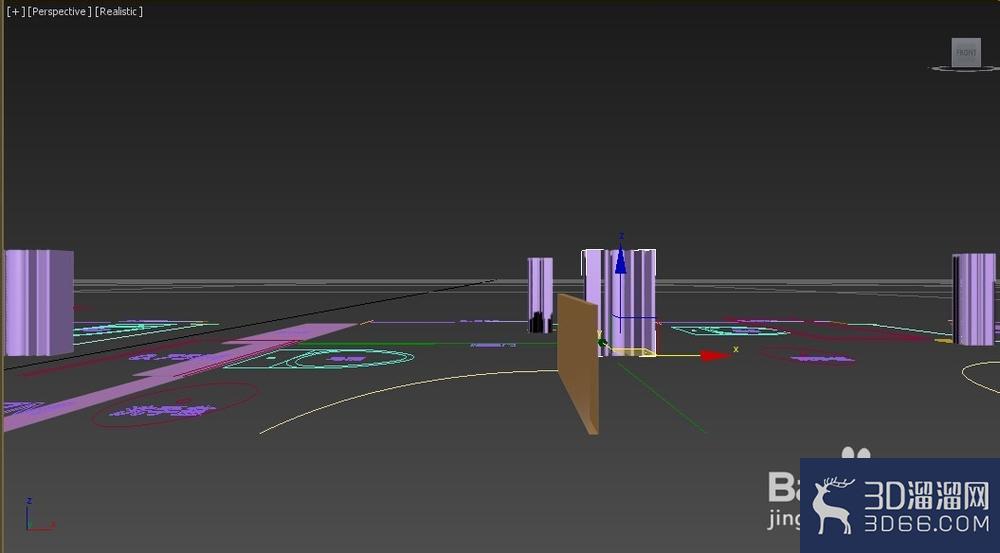Select the narrow purple column behind the brown panel
1000x553 pixels.
pyautogui.click(x=540, y=295)
